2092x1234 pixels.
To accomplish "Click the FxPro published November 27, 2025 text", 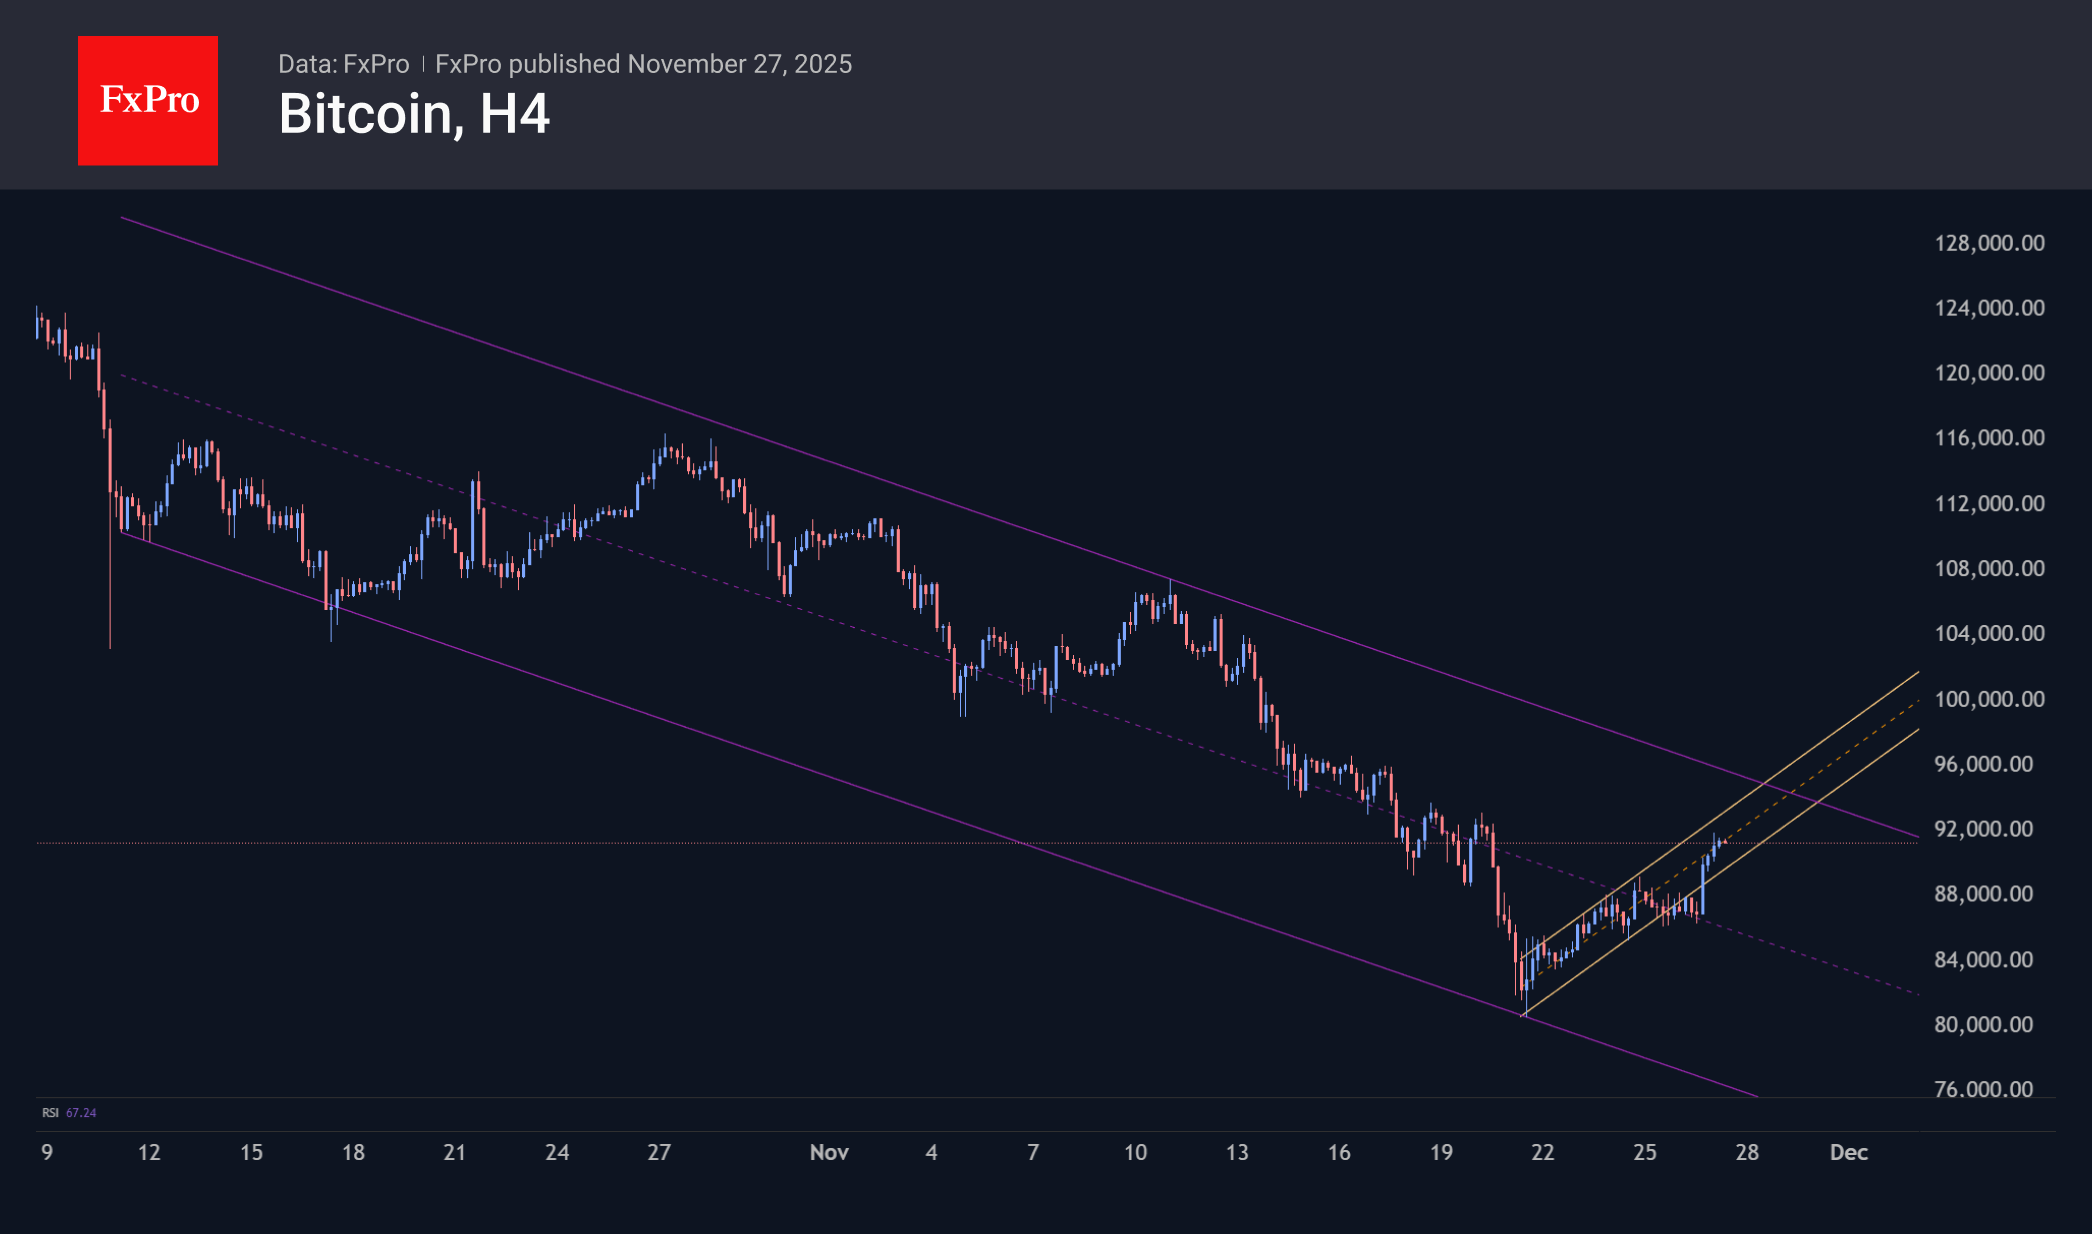I will coord(643,64).
